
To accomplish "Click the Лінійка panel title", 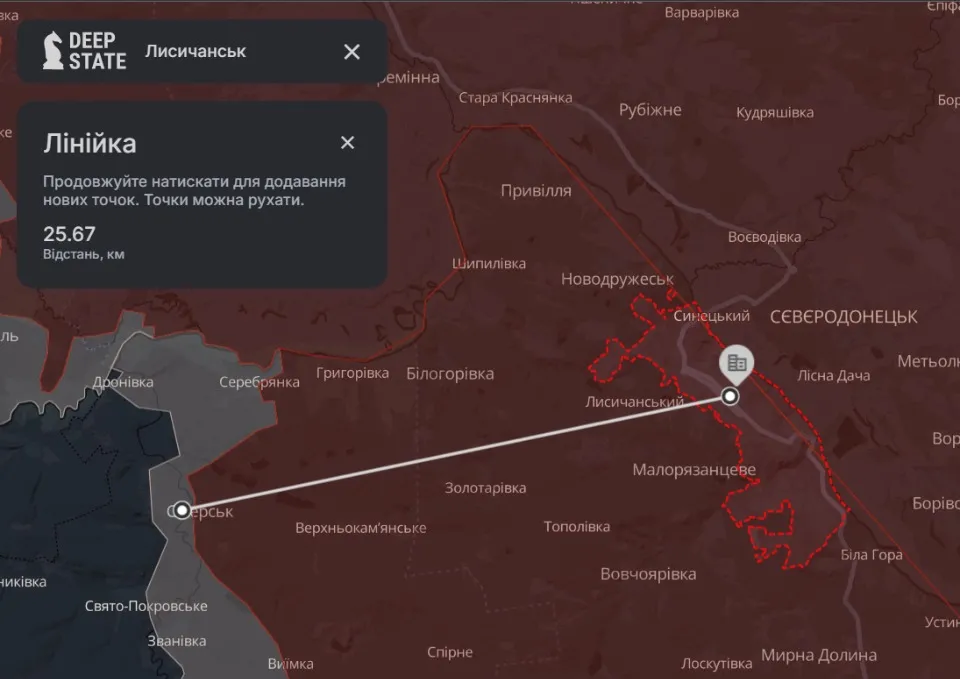I will click(90, 144).
